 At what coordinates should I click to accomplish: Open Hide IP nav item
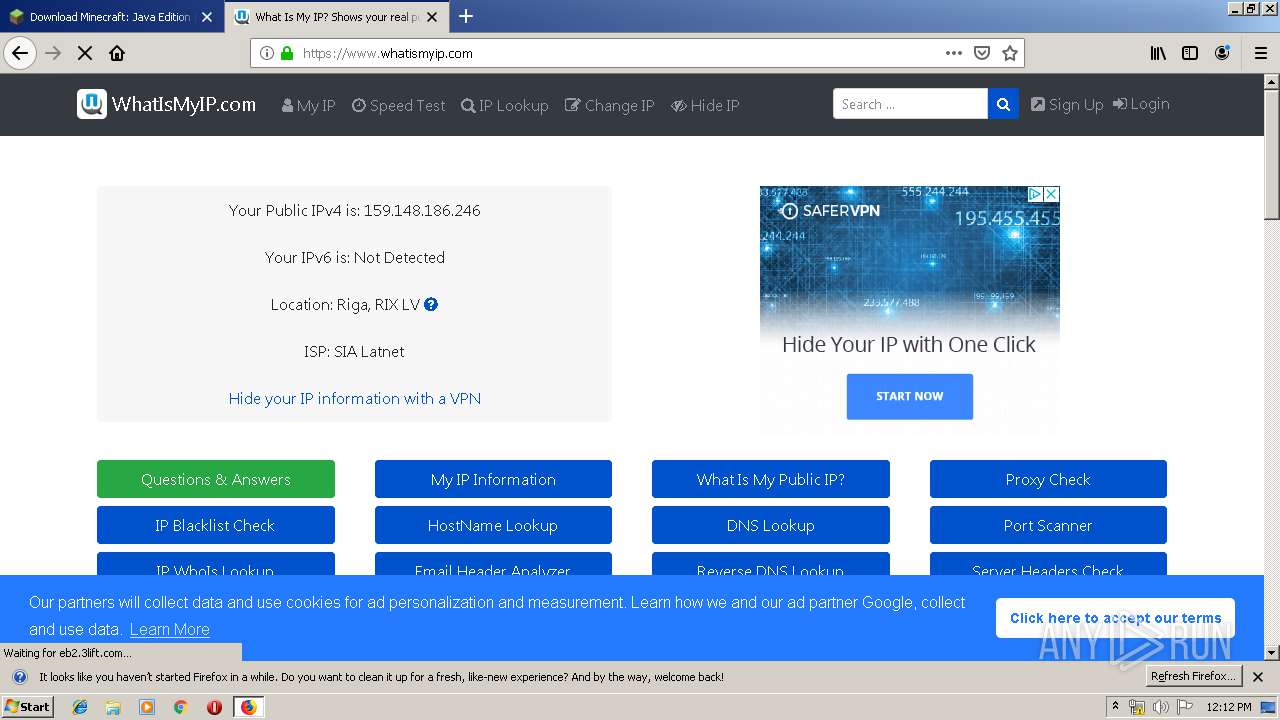coord(705,105)
